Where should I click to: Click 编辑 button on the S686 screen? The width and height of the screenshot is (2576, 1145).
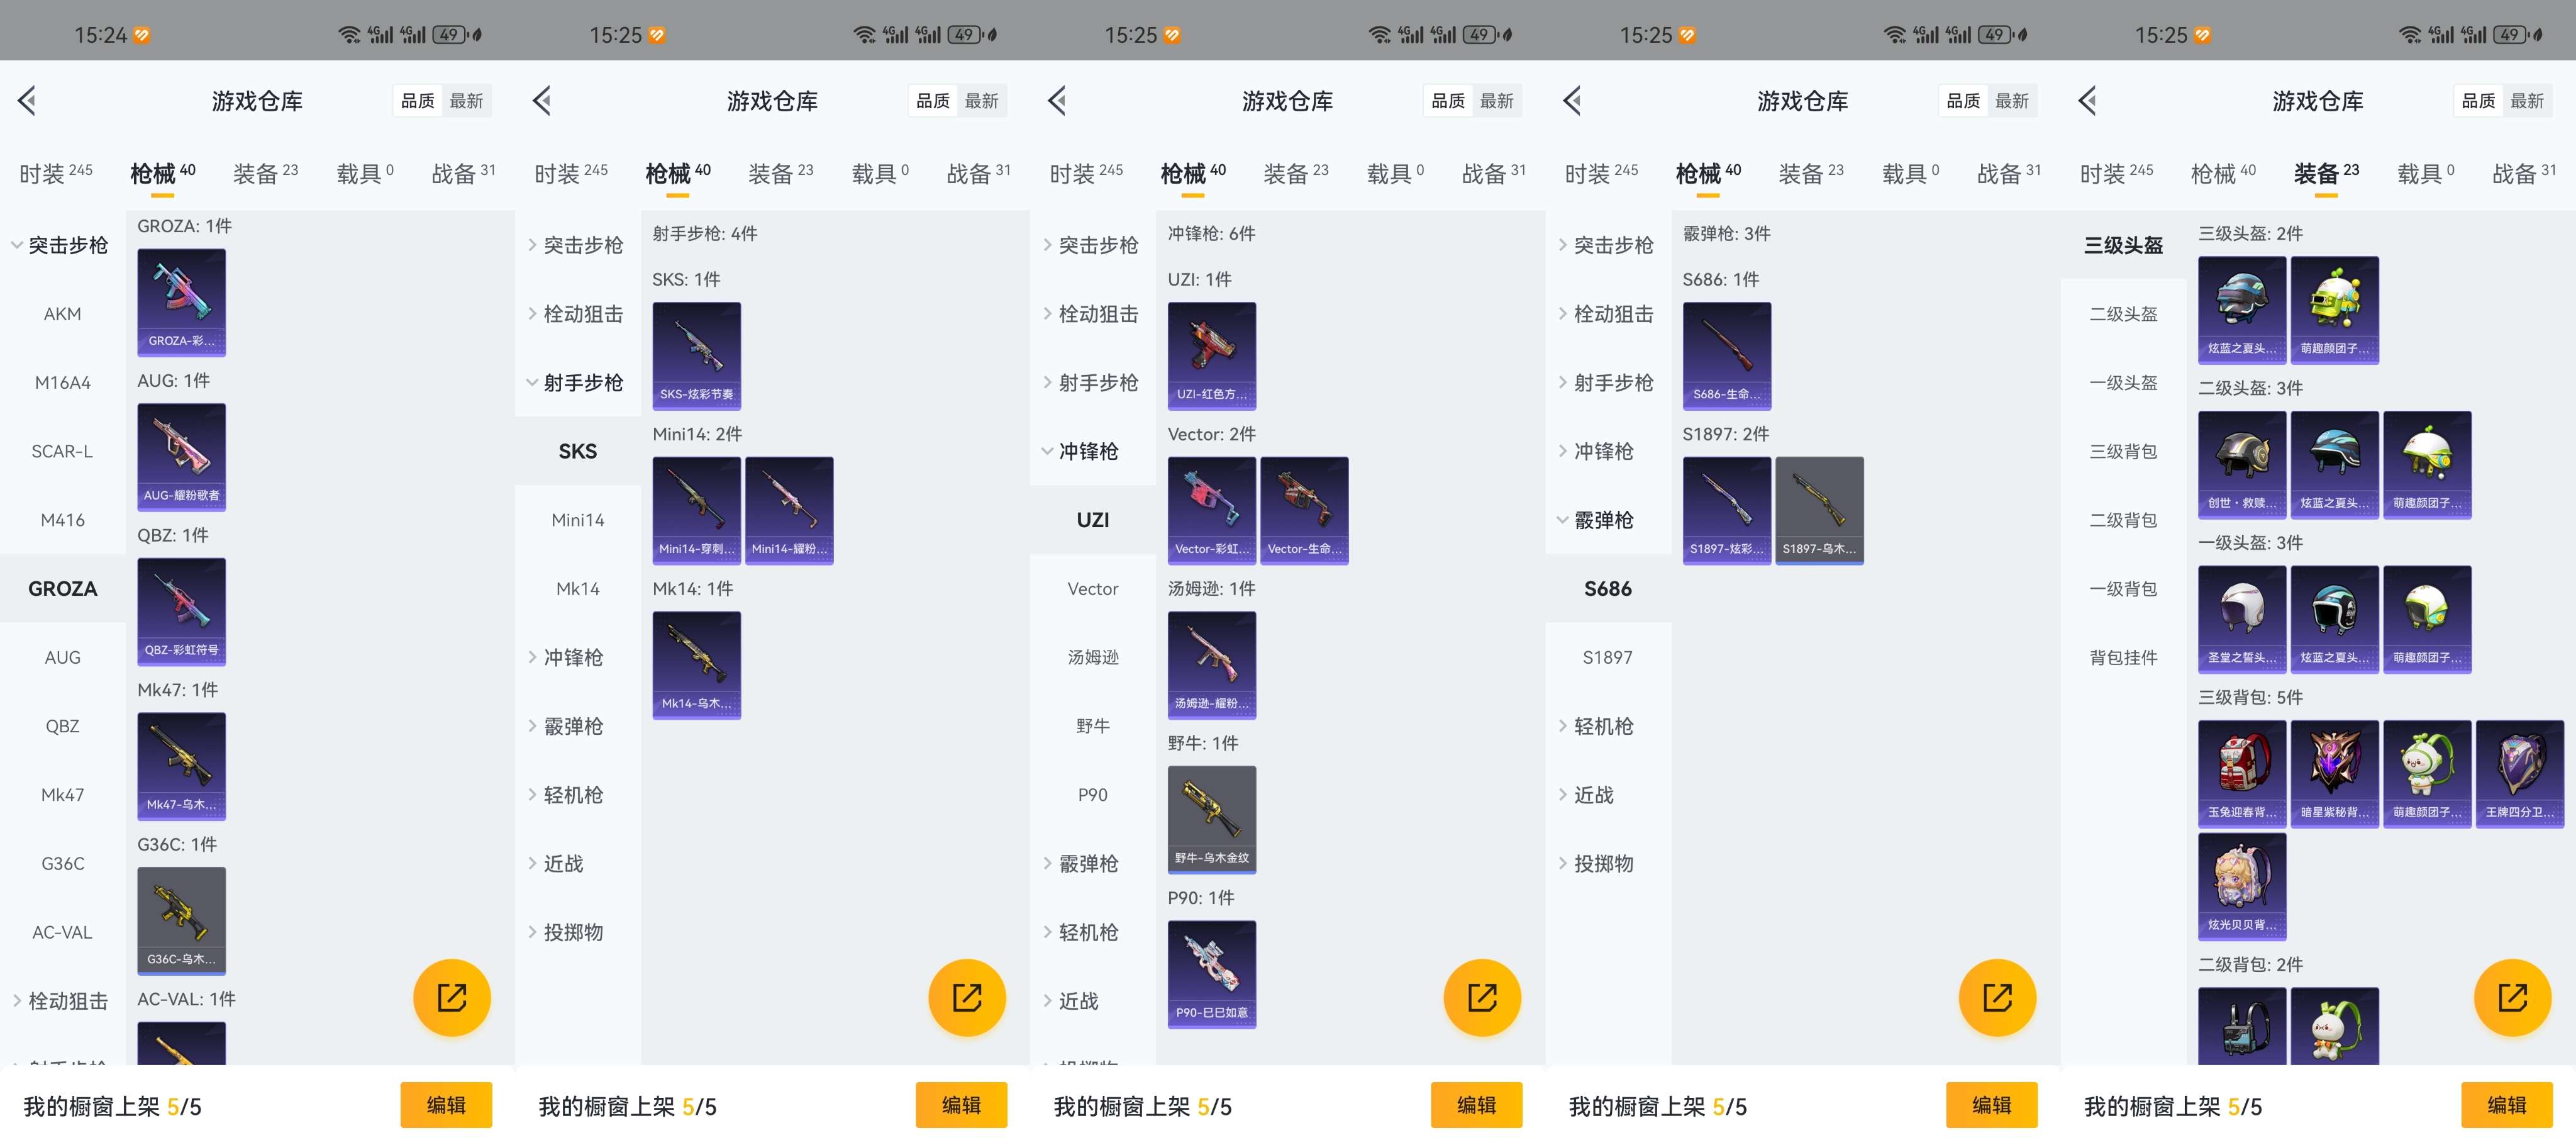1991,1105
